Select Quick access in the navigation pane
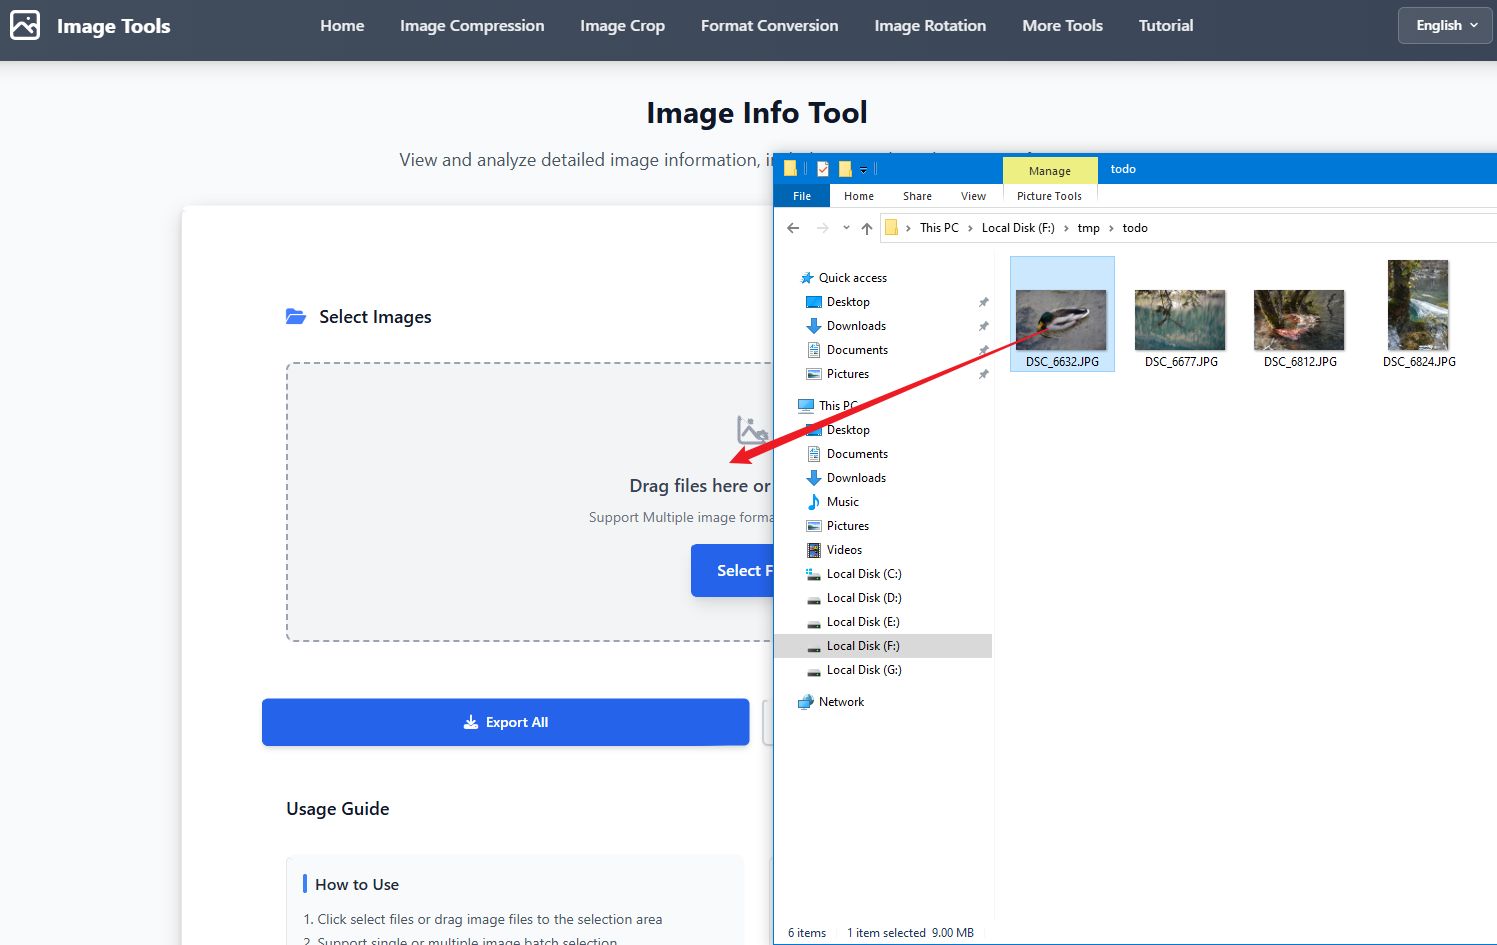This screenshot has width=1497, height=945. 852,278
